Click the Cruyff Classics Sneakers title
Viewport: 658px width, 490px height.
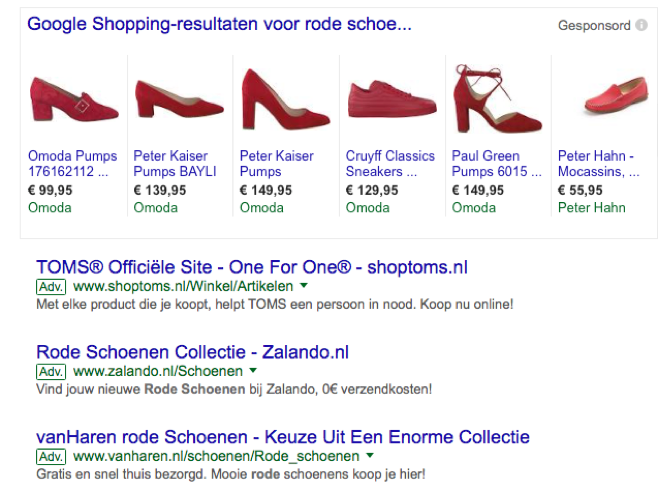click(390, 163)
